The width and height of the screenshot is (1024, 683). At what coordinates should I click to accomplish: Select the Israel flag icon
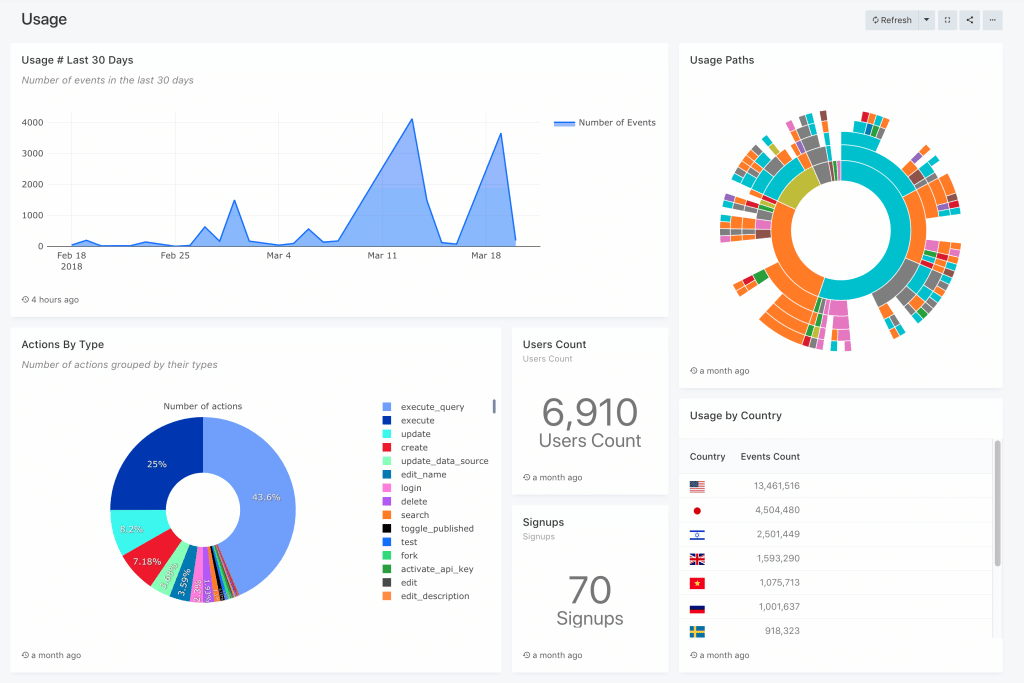(x=697, y=534)
